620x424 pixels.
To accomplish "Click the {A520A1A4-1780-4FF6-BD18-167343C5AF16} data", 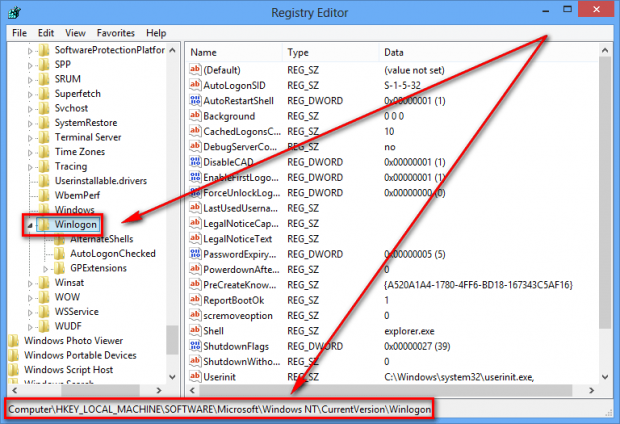I will 478,285.
